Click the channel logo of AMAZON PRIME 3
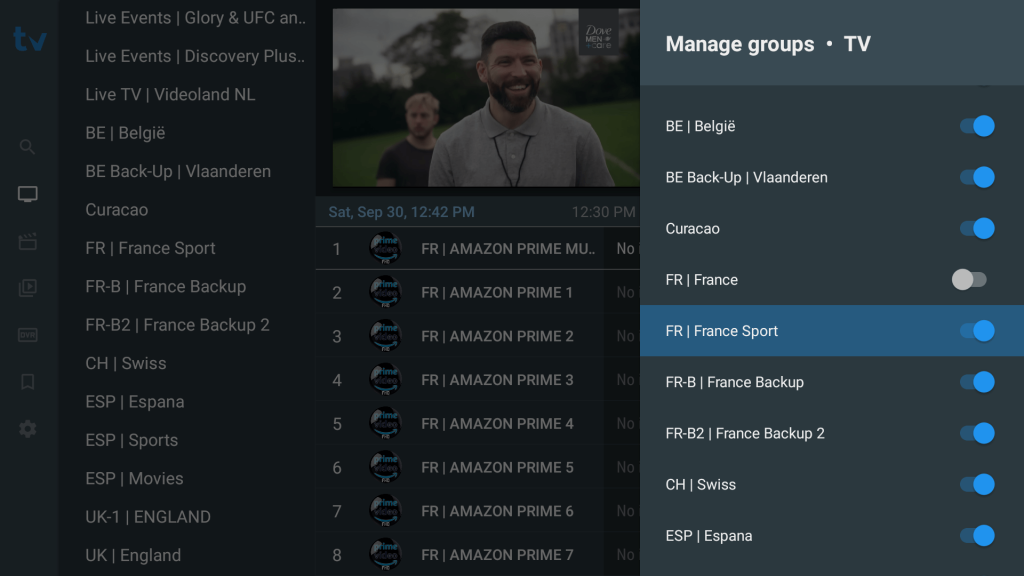The height and width of the screenshot is (576, 1024). [x=385, y=380]
